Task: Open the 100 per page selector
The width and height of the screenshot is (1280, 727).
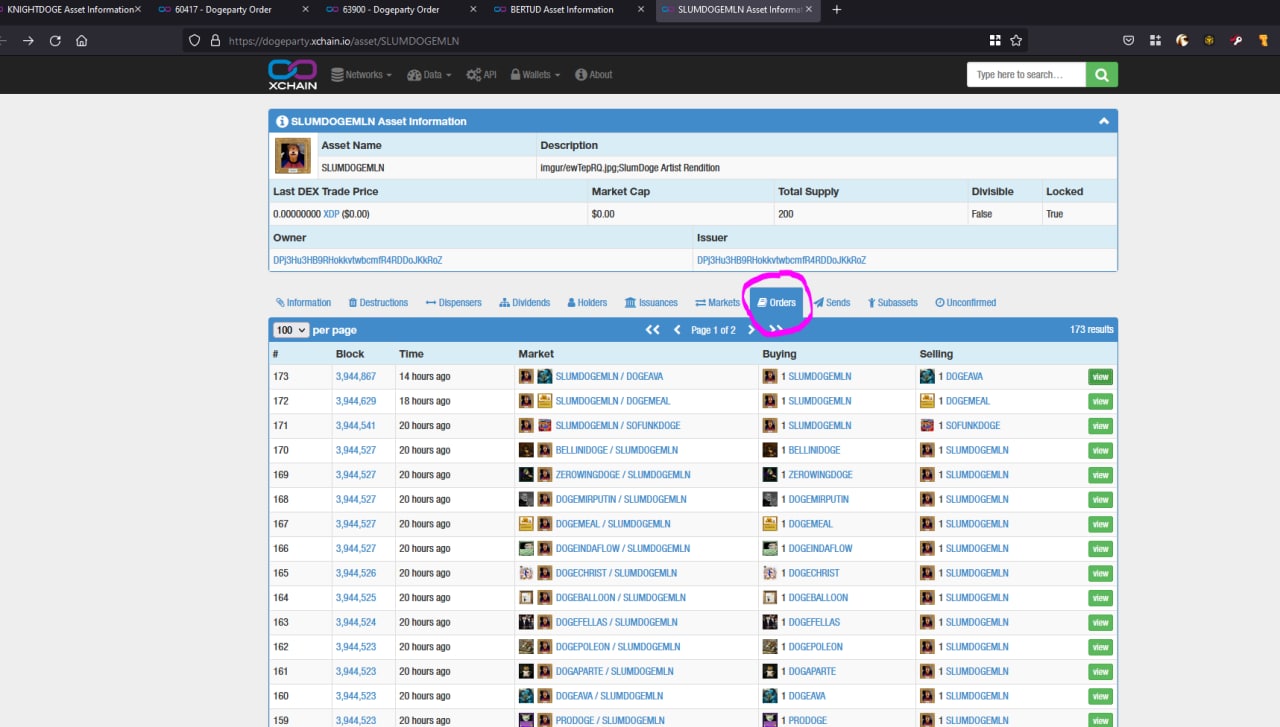Action: coord(291,330)
